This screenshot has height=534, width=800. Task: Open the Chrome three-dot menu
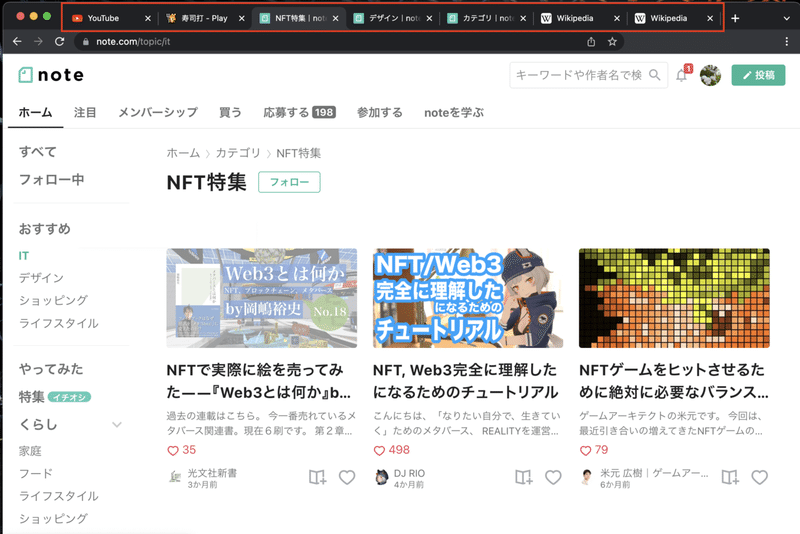(x=786, y=42)
